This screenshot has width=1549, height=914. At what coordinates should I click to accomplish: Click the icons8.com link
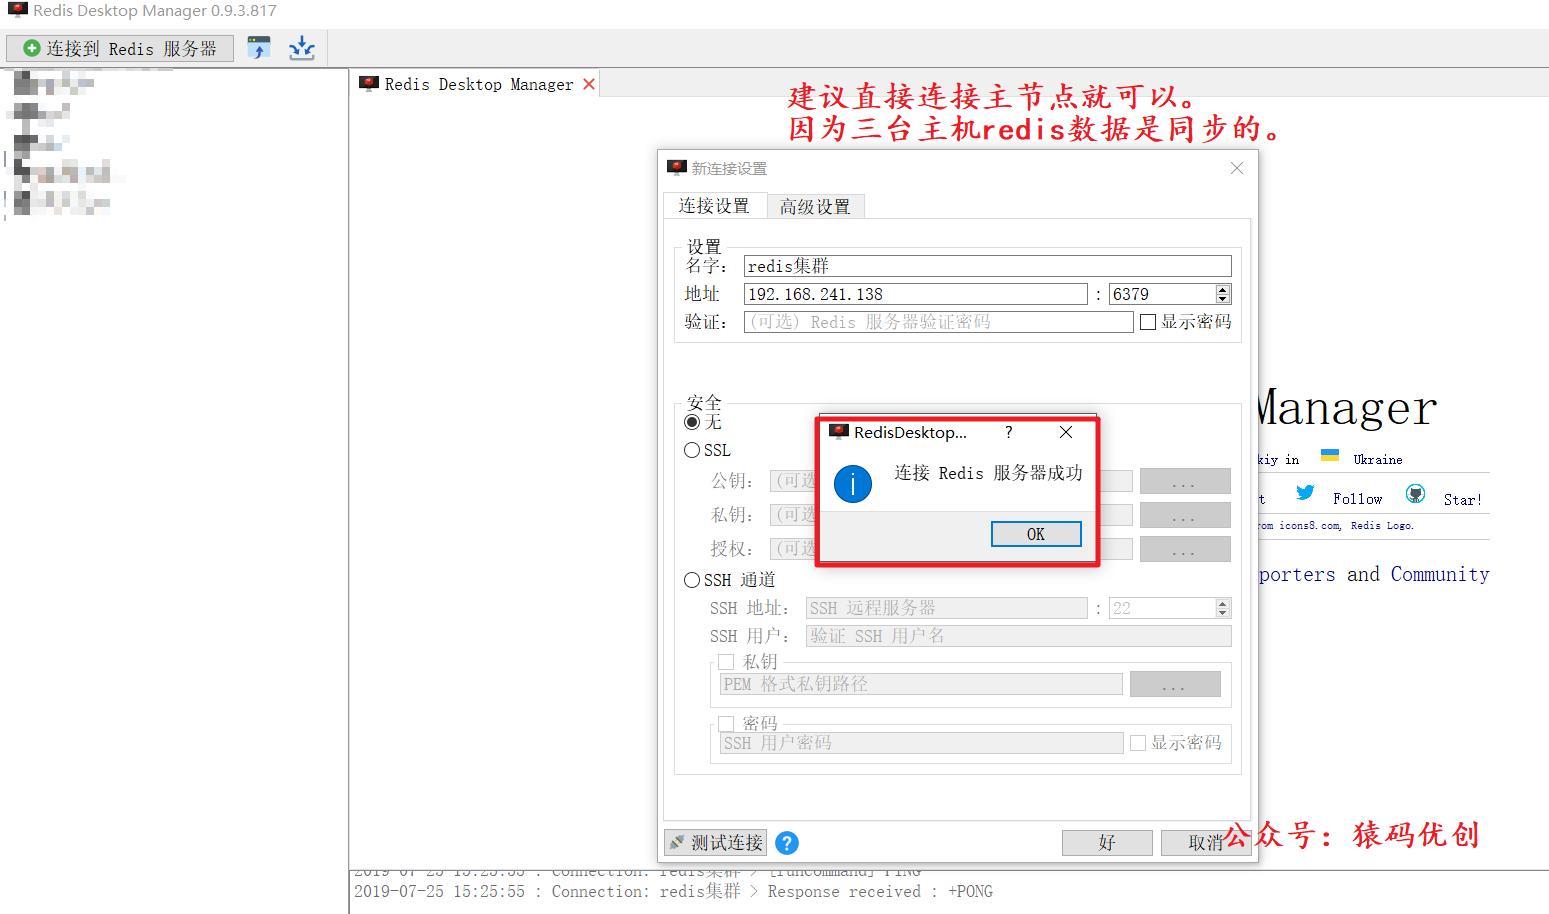pos(1309,525)
